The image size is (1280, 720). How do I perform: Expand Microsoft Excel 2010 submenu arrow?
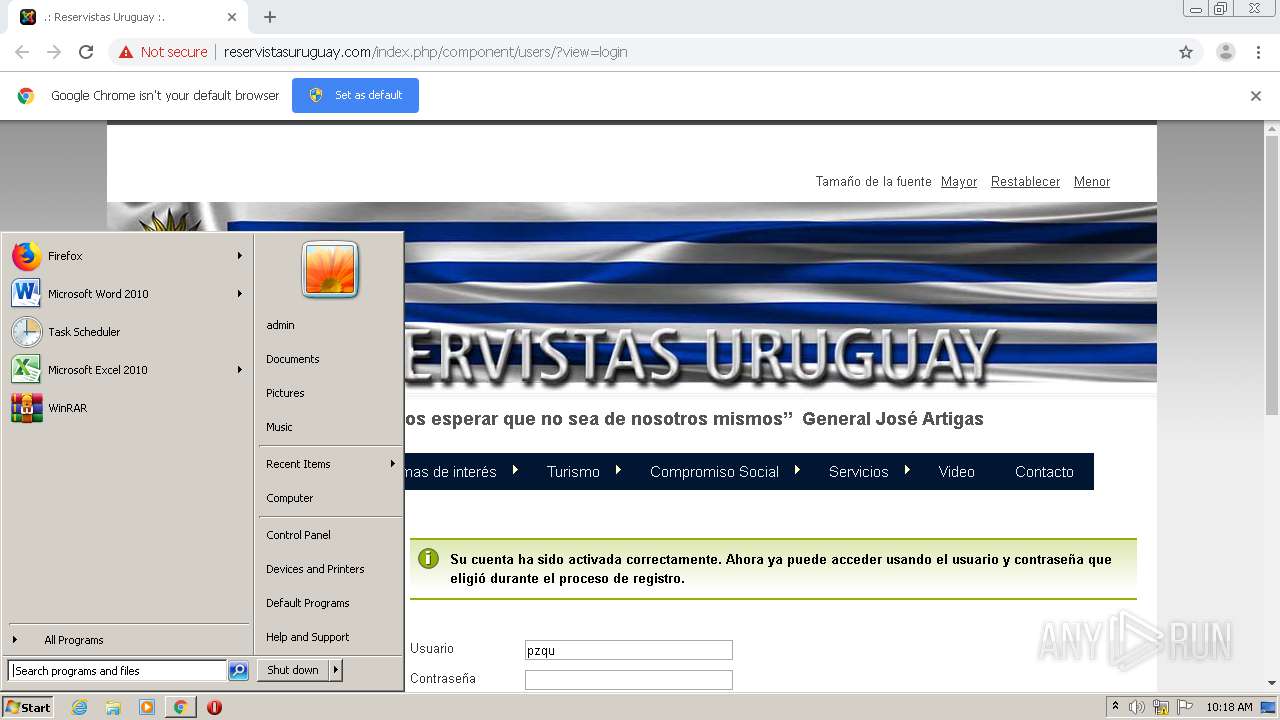tap(240, 370)
